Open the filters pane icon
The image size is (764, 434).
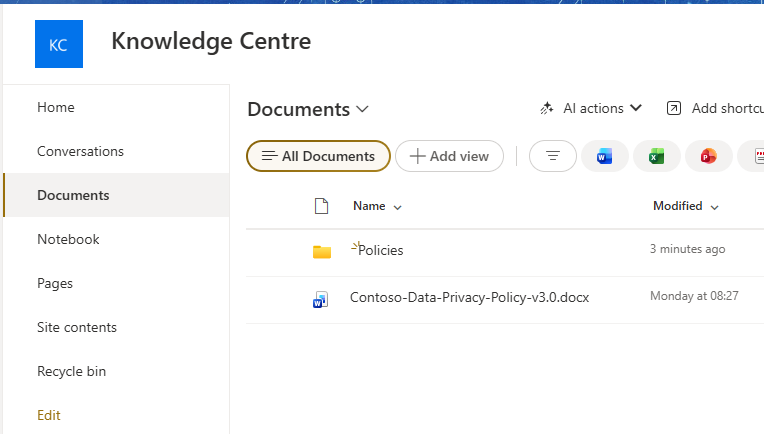[552, 156]
